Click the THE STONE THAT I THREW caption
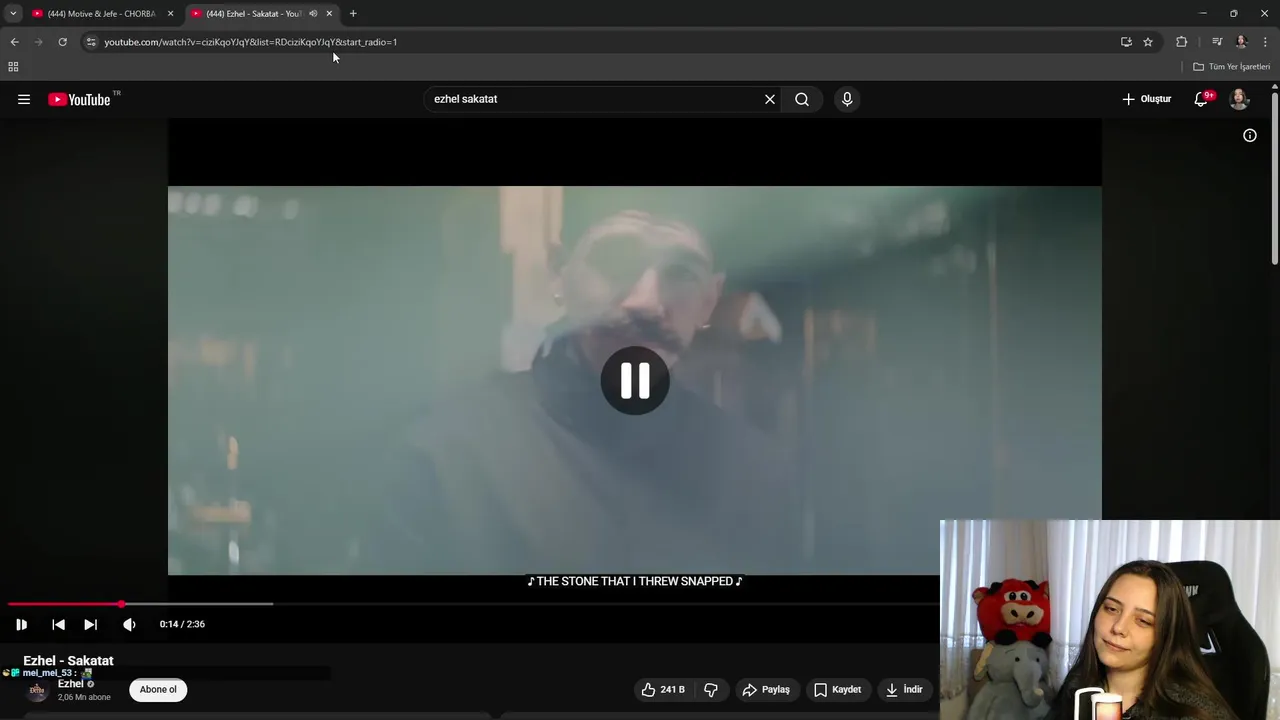Viewport: 1280px width, 720px height. coord(635,581)
